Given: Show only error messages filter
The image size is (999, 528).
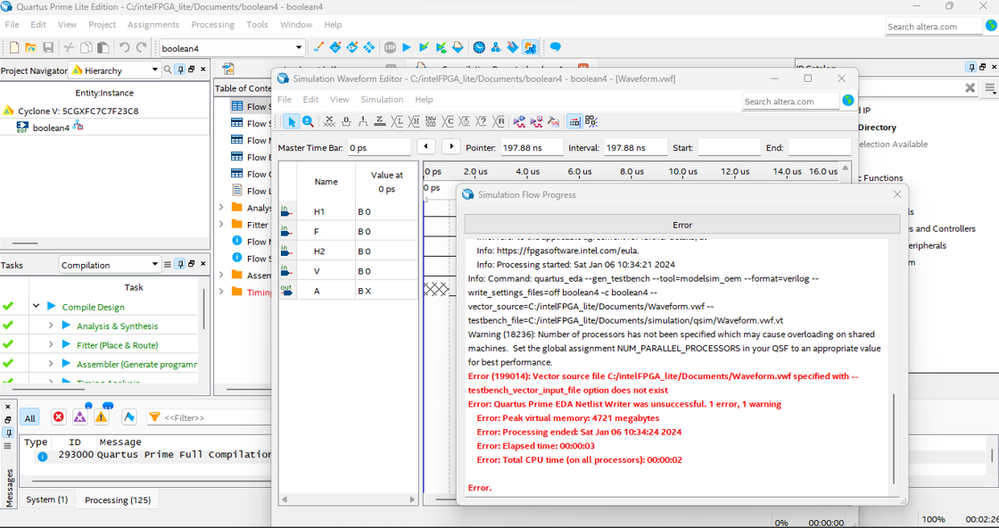Looking at the screenshot, I should 58,417.
